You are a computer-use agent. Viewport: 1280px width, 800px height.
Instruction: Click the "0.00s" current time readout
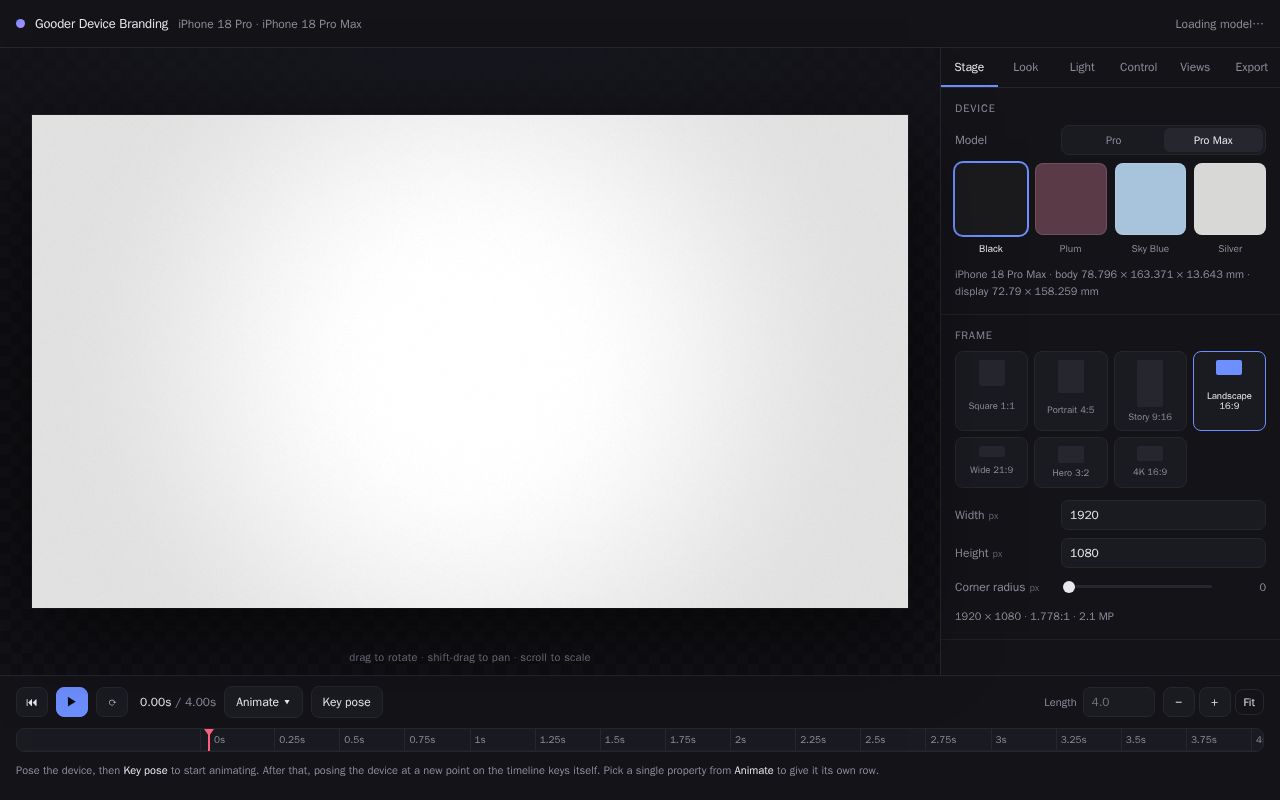(155, 702)
